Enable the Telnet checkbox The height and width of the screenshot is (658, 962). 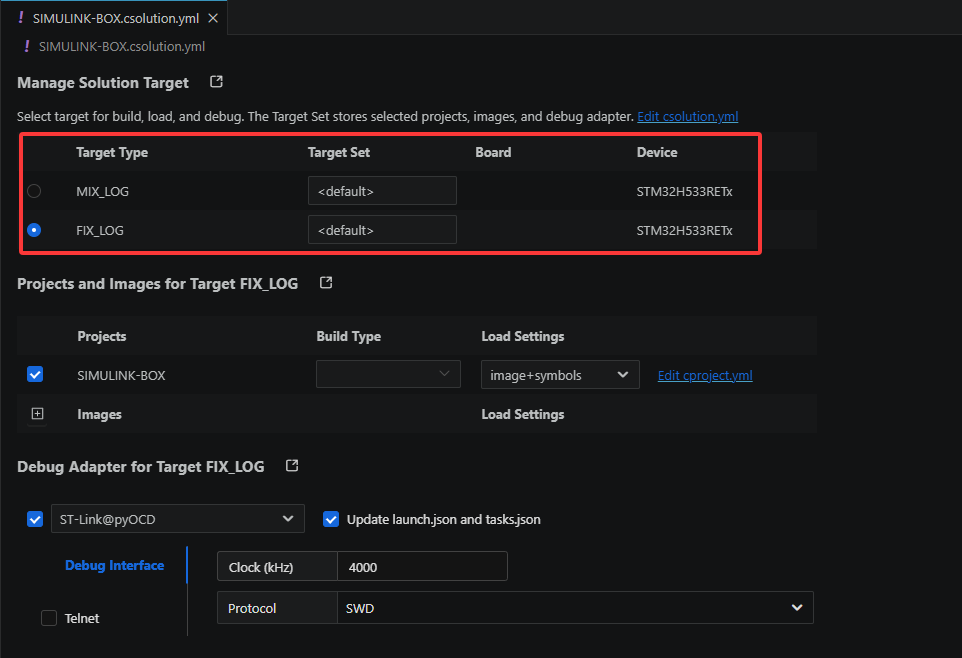[x=49, y=617]
